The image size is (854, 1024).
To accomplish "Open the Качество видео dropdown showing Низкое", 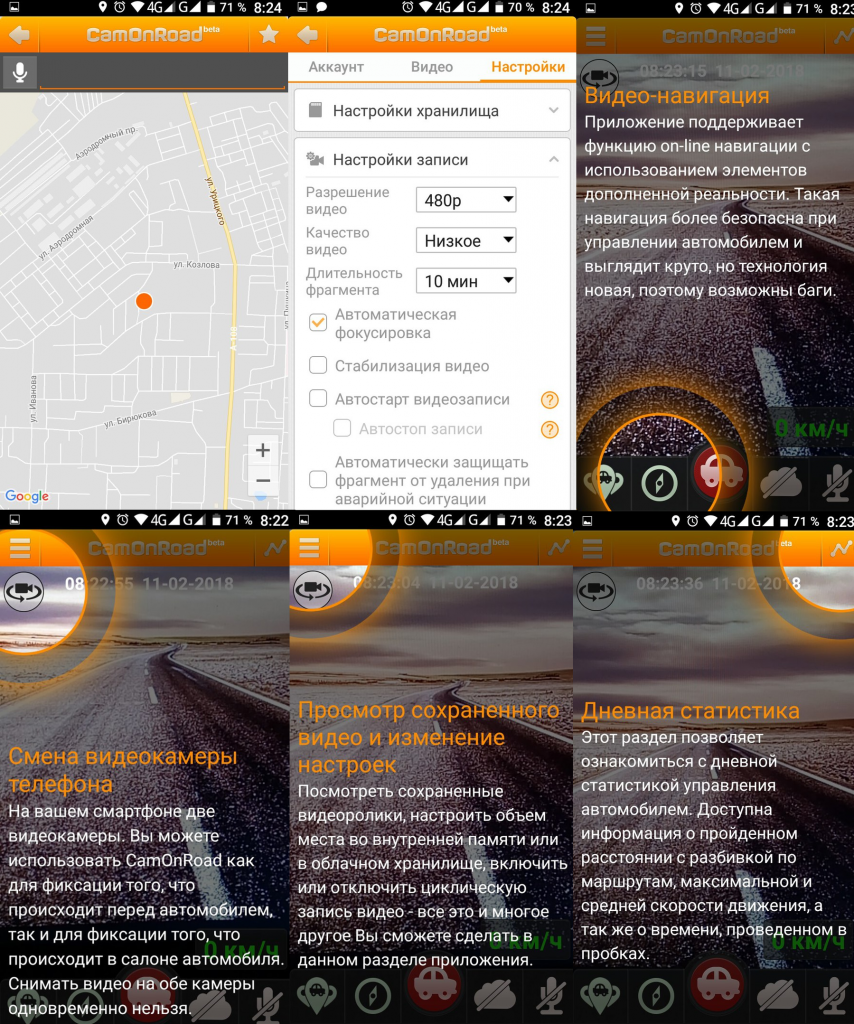I will (466, 240).
